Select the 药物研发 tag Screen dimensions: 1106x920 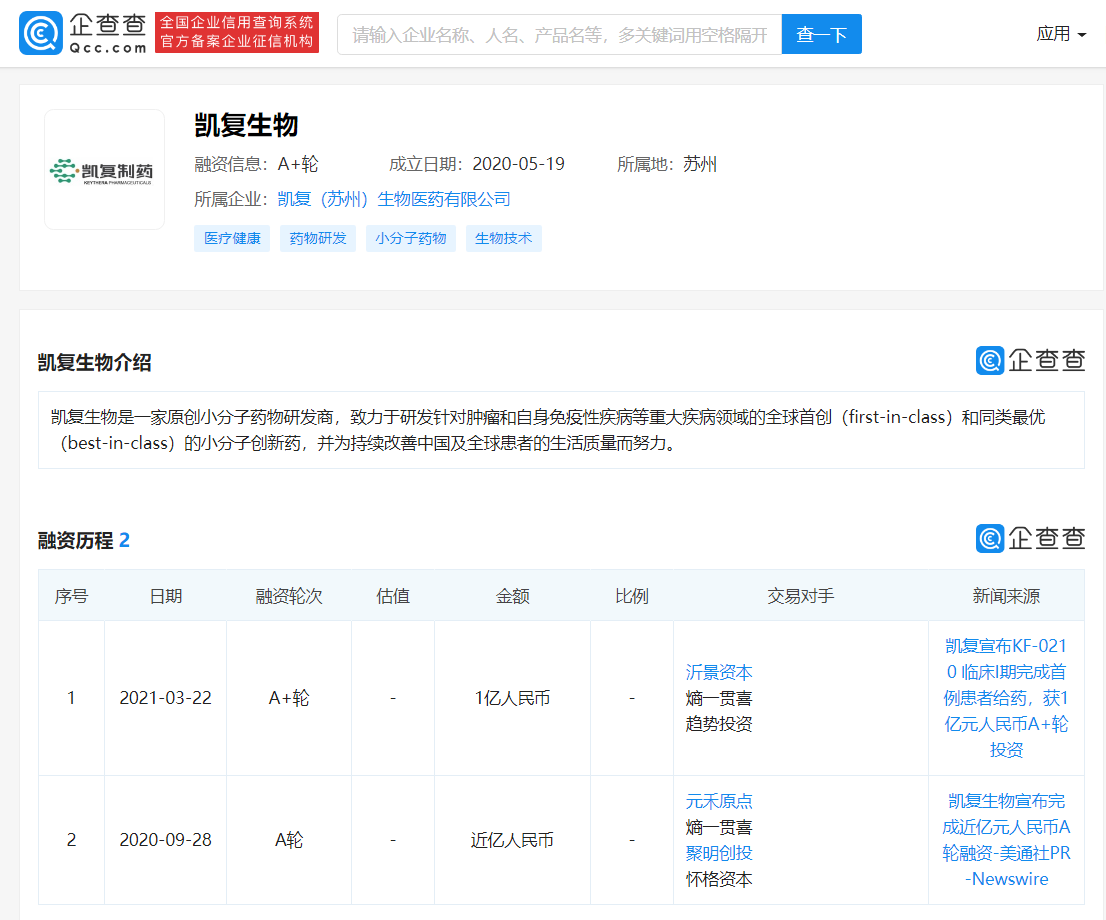pyautogui.click(x=317, y=238)
